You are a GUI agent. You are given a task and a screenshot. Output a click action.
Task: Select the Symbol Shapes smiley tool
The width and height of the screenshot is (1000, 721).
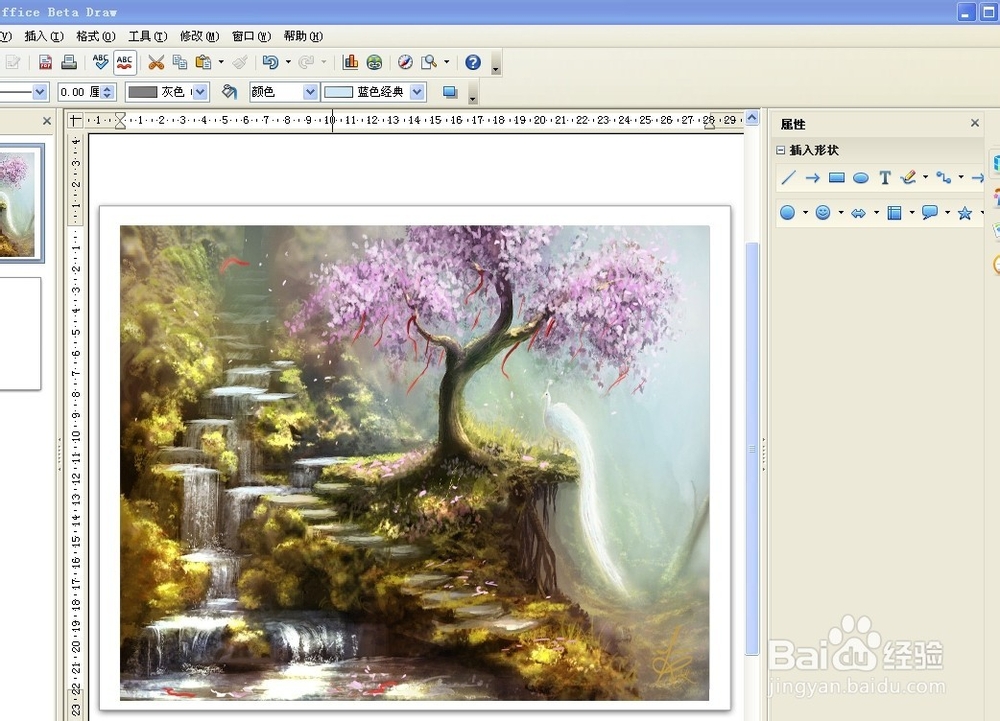coord(823,213)
